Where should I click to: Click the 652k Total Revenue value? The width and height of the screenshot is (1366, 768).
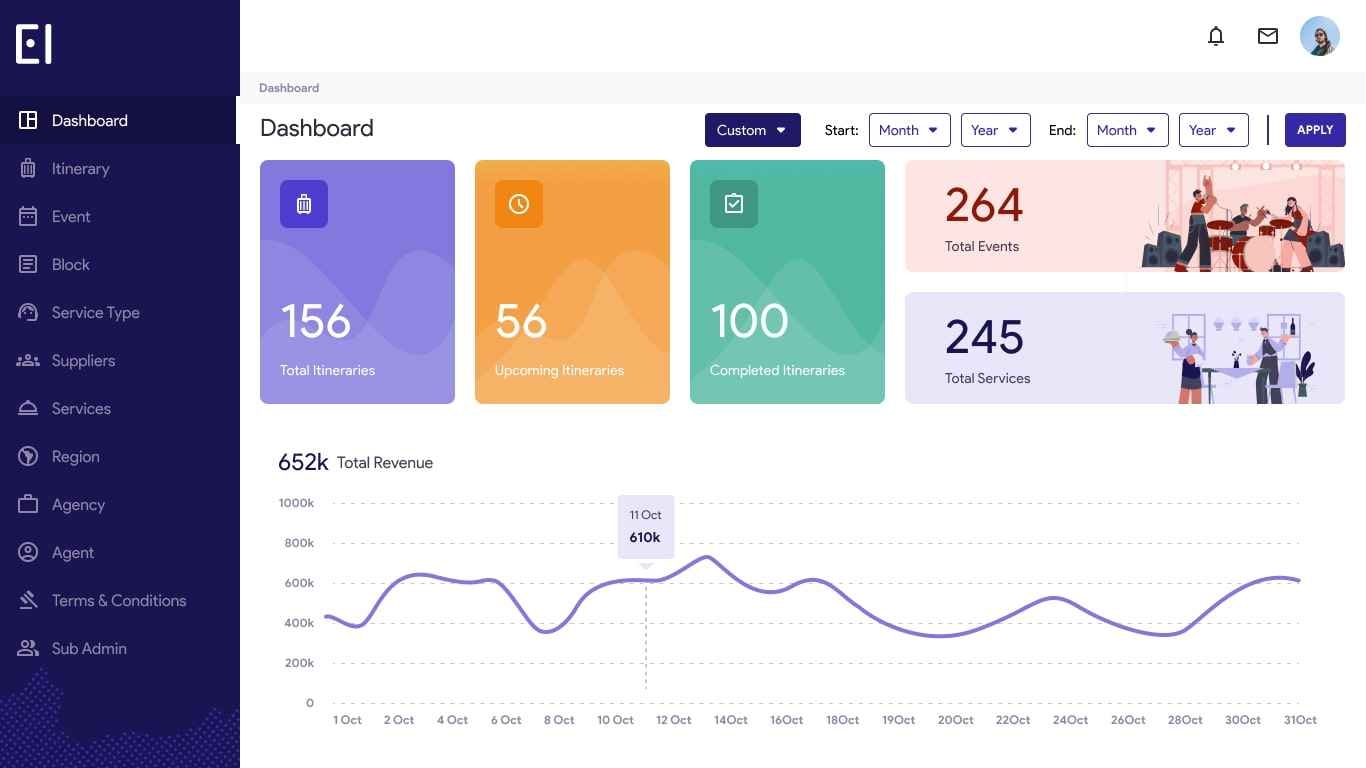tap(303, 462)
